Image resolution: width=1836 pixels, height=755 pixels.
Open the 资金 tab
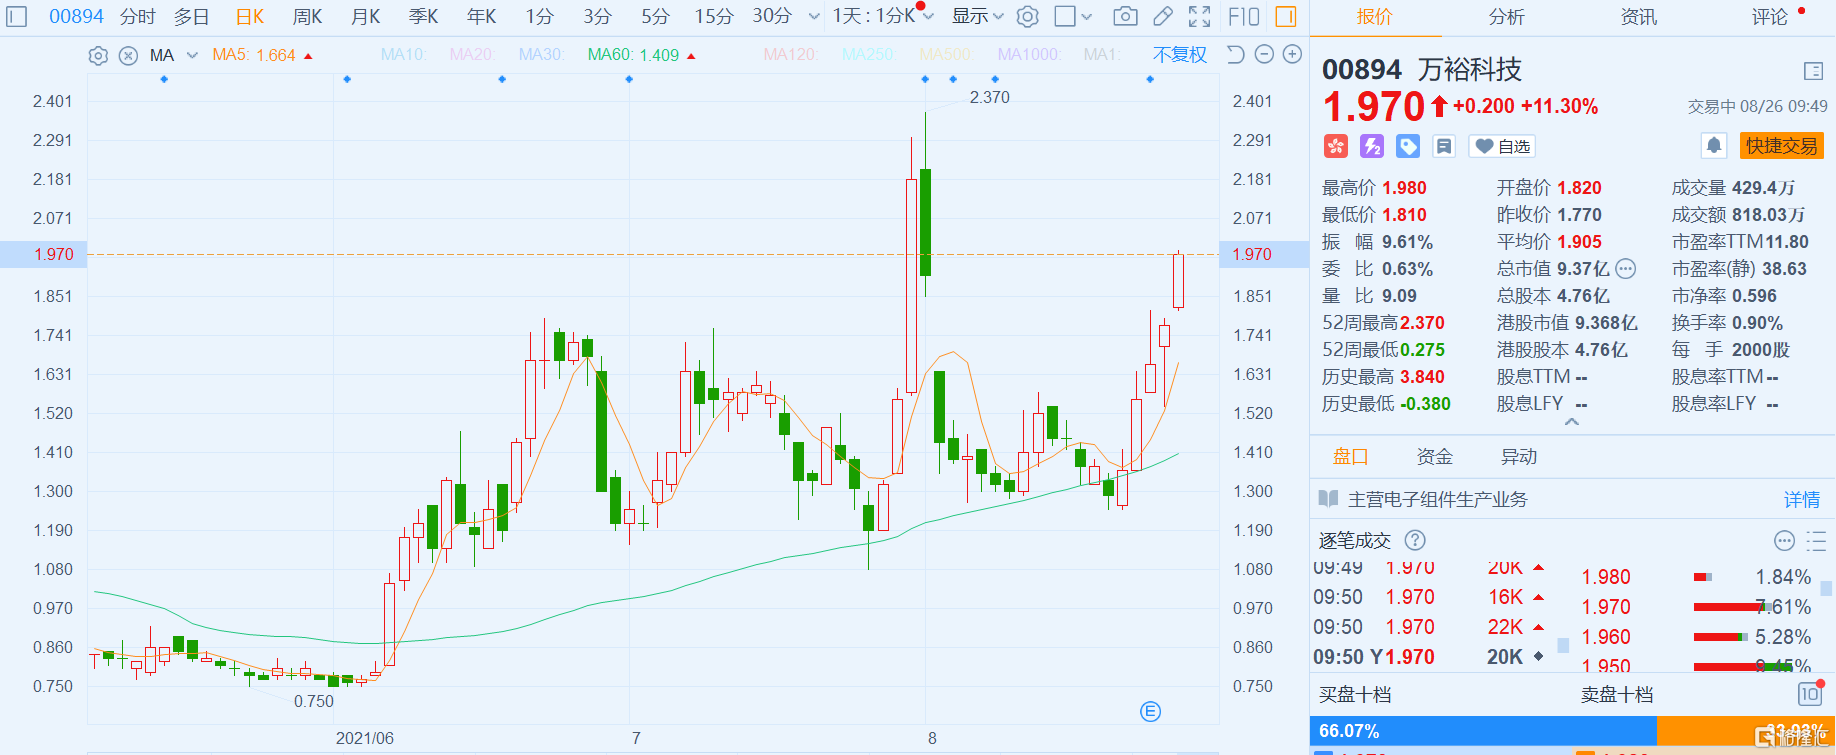pyautogui.click(x=1434, y=456)
